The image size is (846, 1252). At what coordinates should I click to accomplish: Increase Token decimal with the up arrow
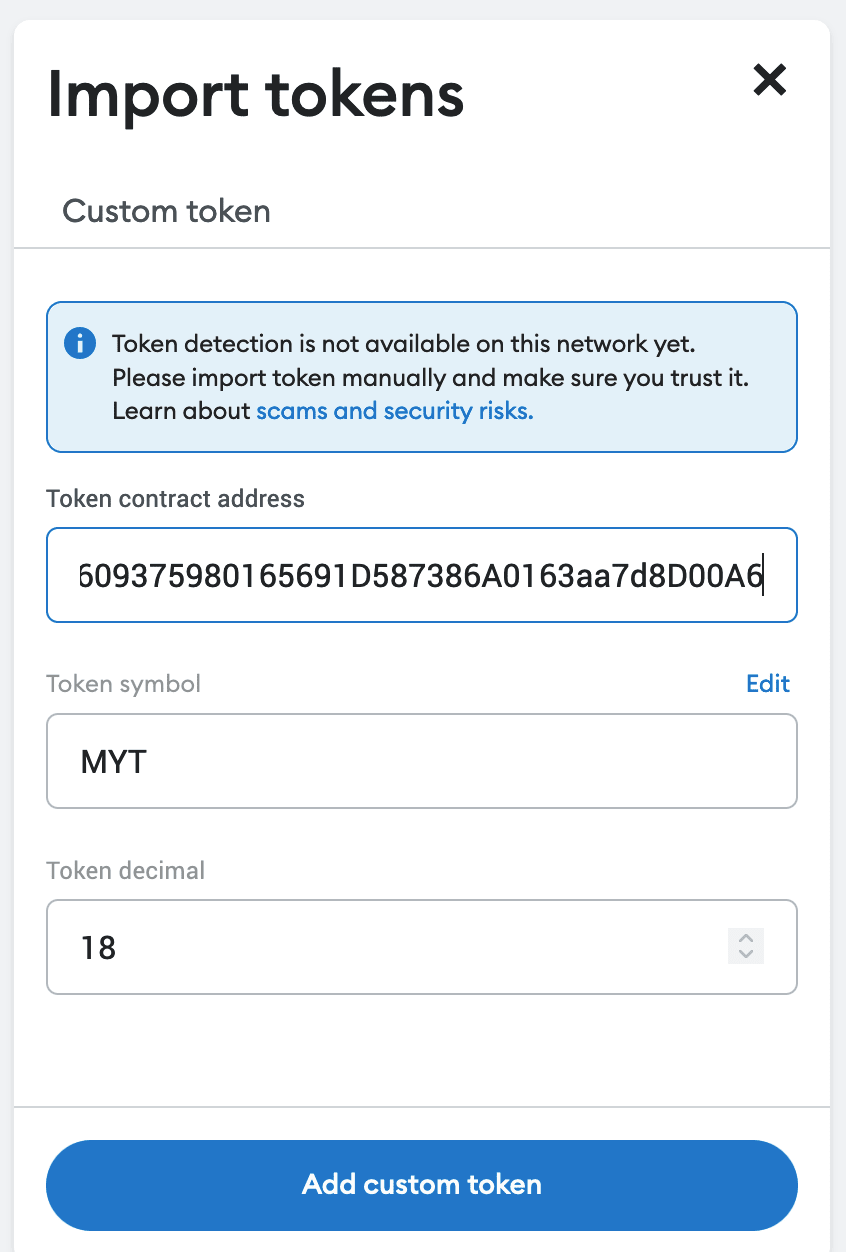click(745, 938)
